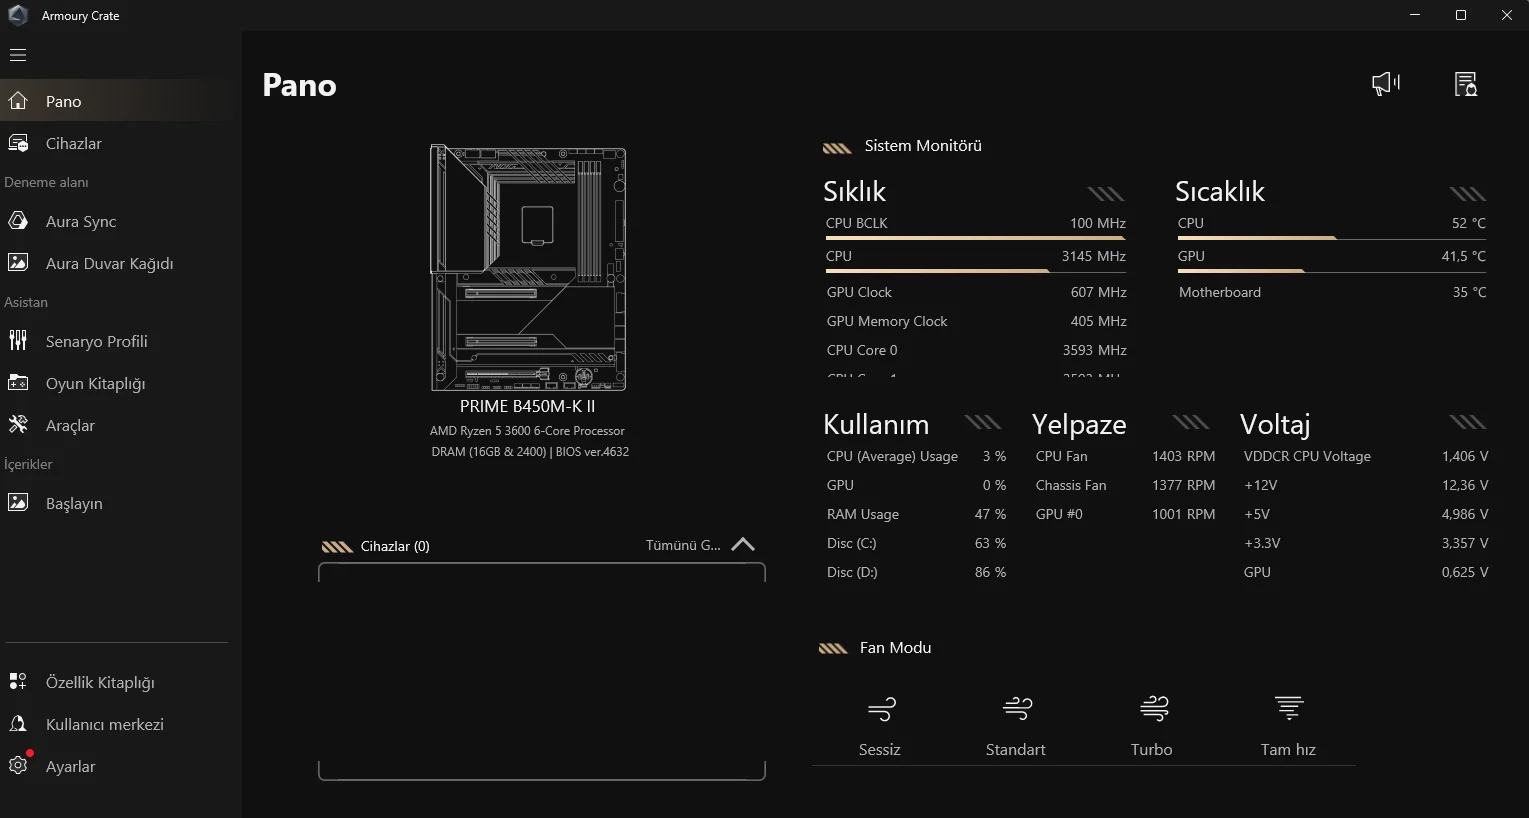Expand the Sıklık section striped arrow
This screenshot has width=1529, height=818.
(x=1106, y=194)
